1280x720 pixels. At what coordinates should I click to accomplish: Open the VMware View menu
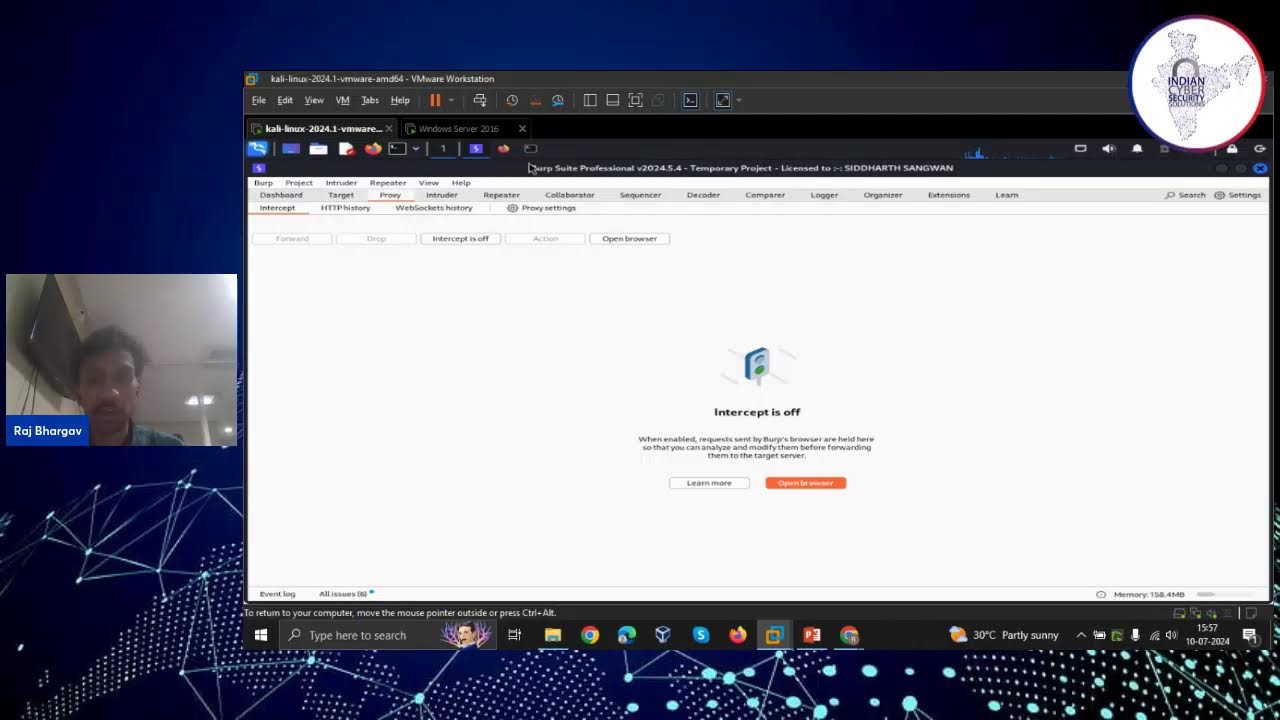(x=314, y=100)
